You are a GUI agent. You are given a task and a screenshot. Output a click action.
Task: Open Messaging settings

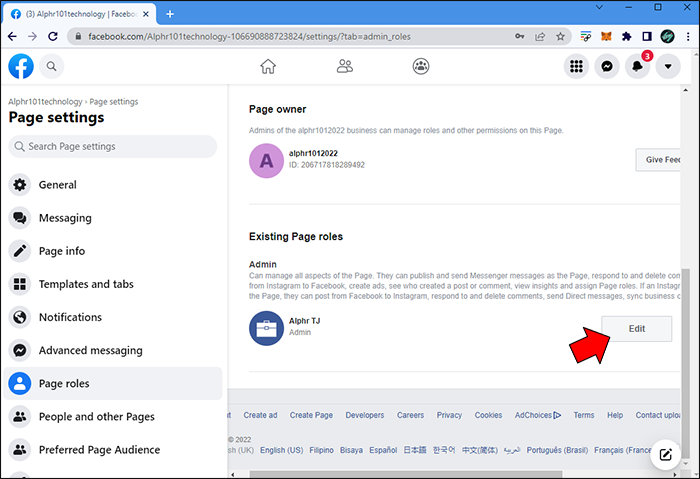tap(112, 218)
